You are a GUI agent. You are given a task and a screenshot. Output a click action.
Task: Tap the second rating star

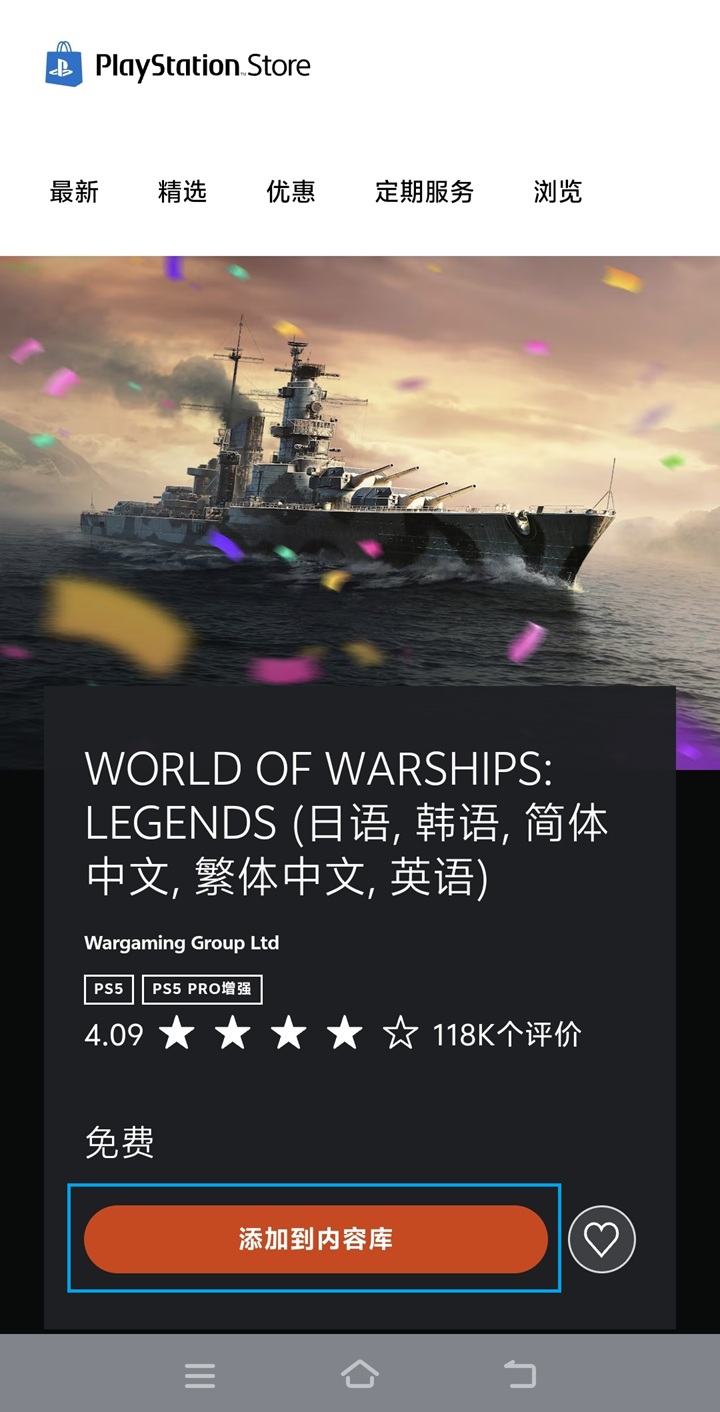pyautogui.click(x=233, y=1033)
